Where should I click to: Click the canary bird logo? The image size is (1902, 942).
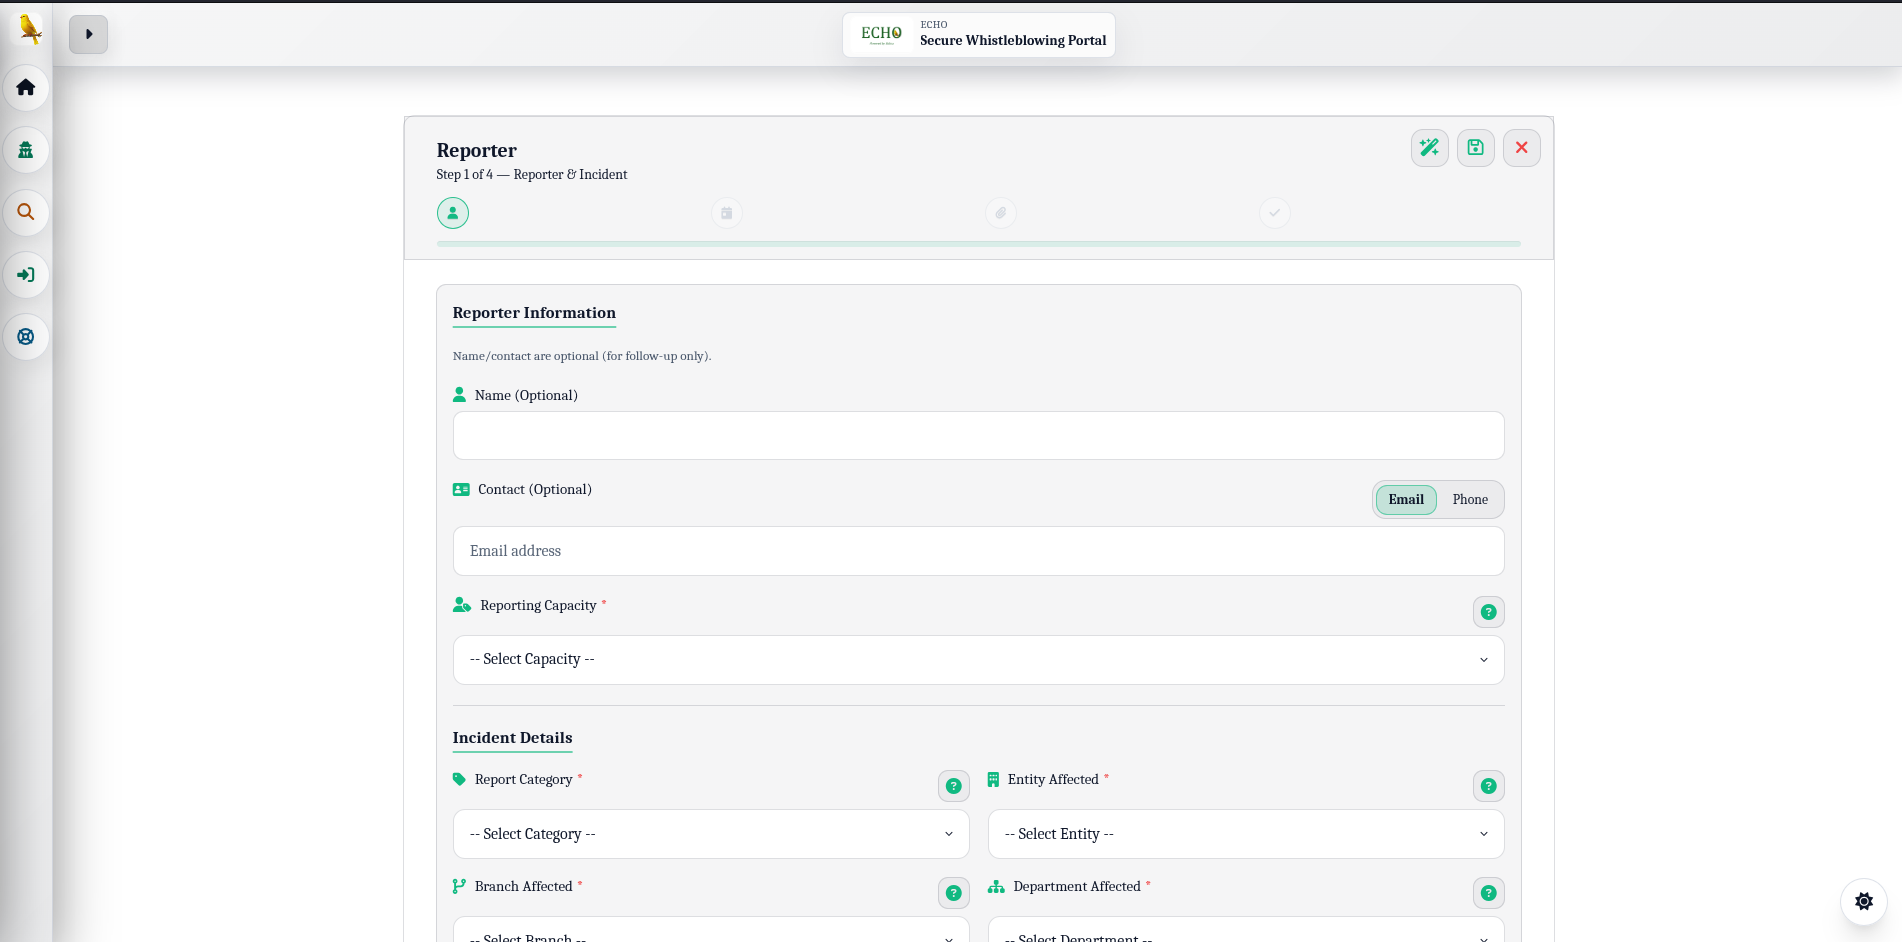30,29
